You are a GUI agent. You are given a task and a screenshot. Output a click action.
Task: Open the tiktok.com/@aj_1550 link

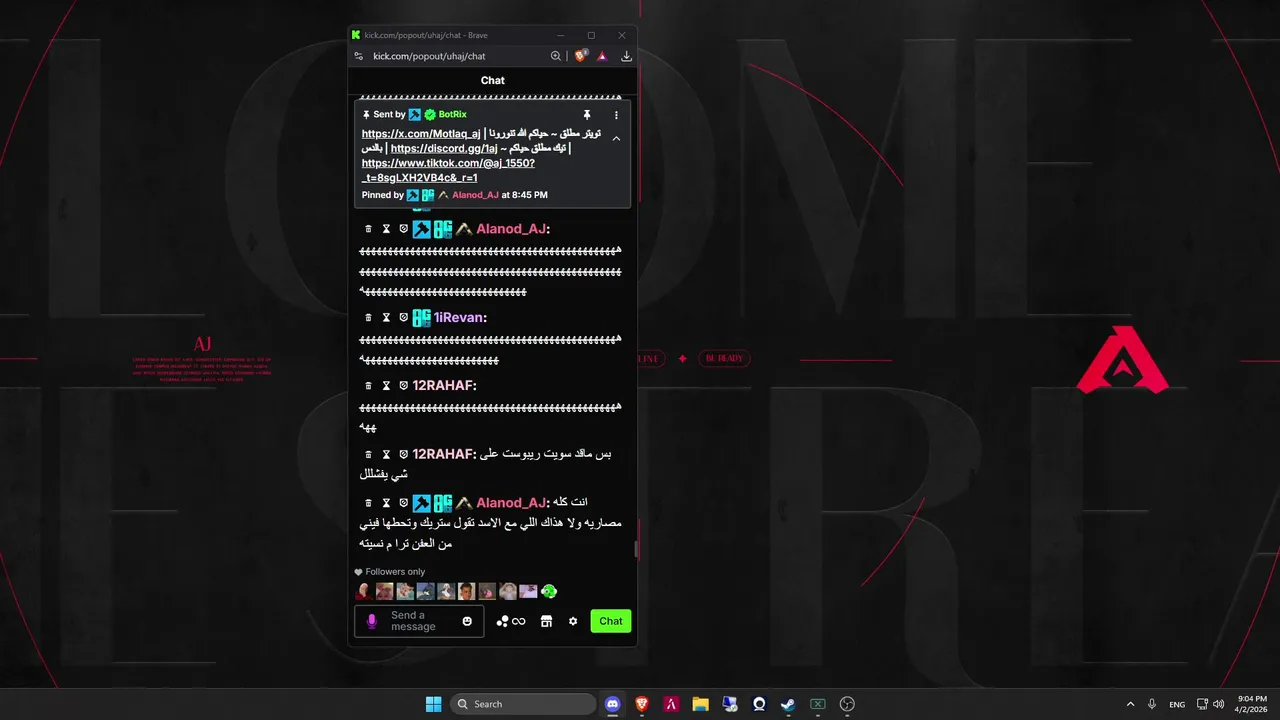pyautogui.click(x=448, y=170)
